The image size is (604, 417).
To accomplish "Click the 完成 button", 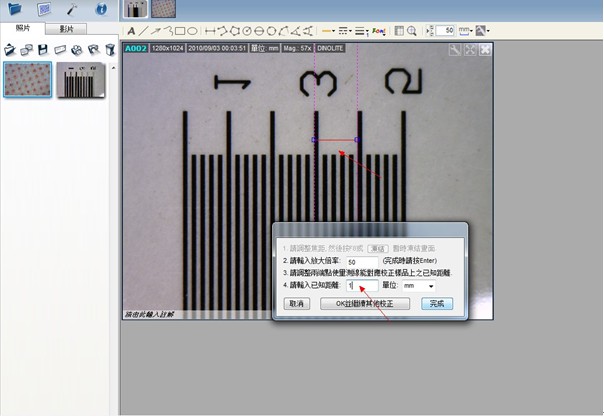I will [436, 303].
